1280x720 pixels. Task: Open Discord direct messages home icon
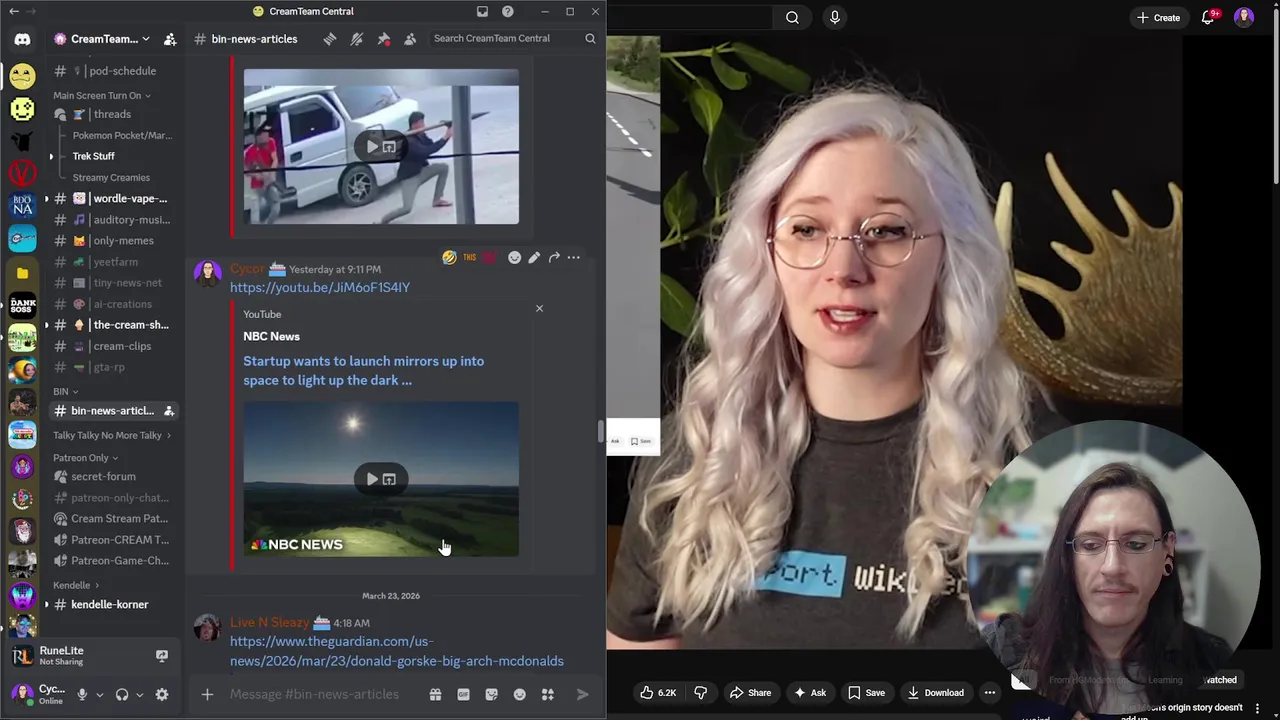(x=22, y=39)
